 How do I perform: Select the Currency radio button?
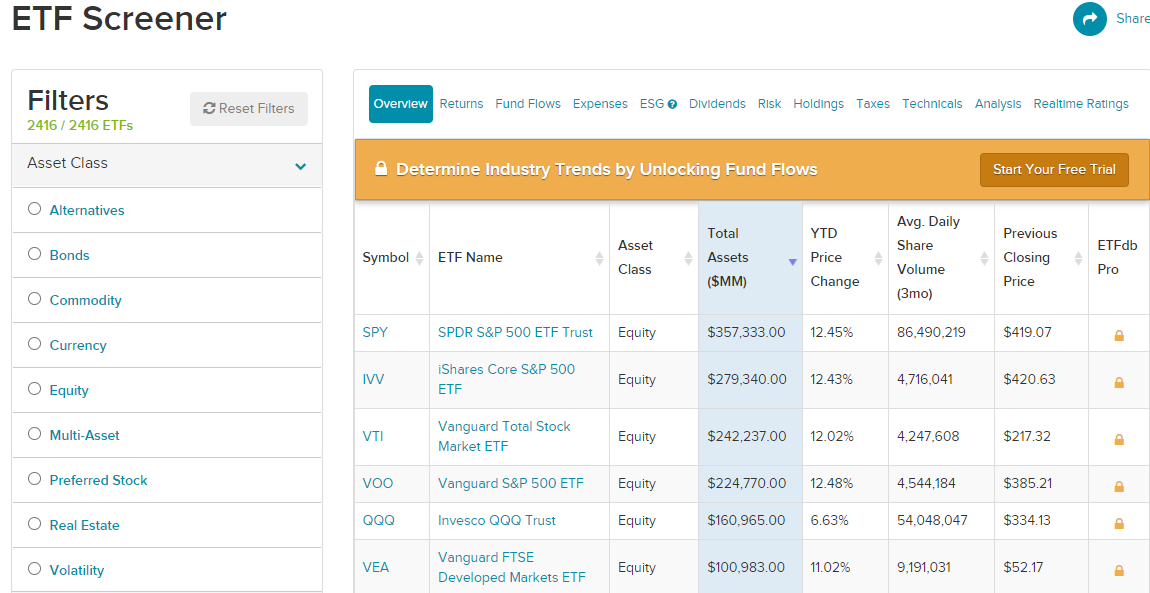[34, 344]
